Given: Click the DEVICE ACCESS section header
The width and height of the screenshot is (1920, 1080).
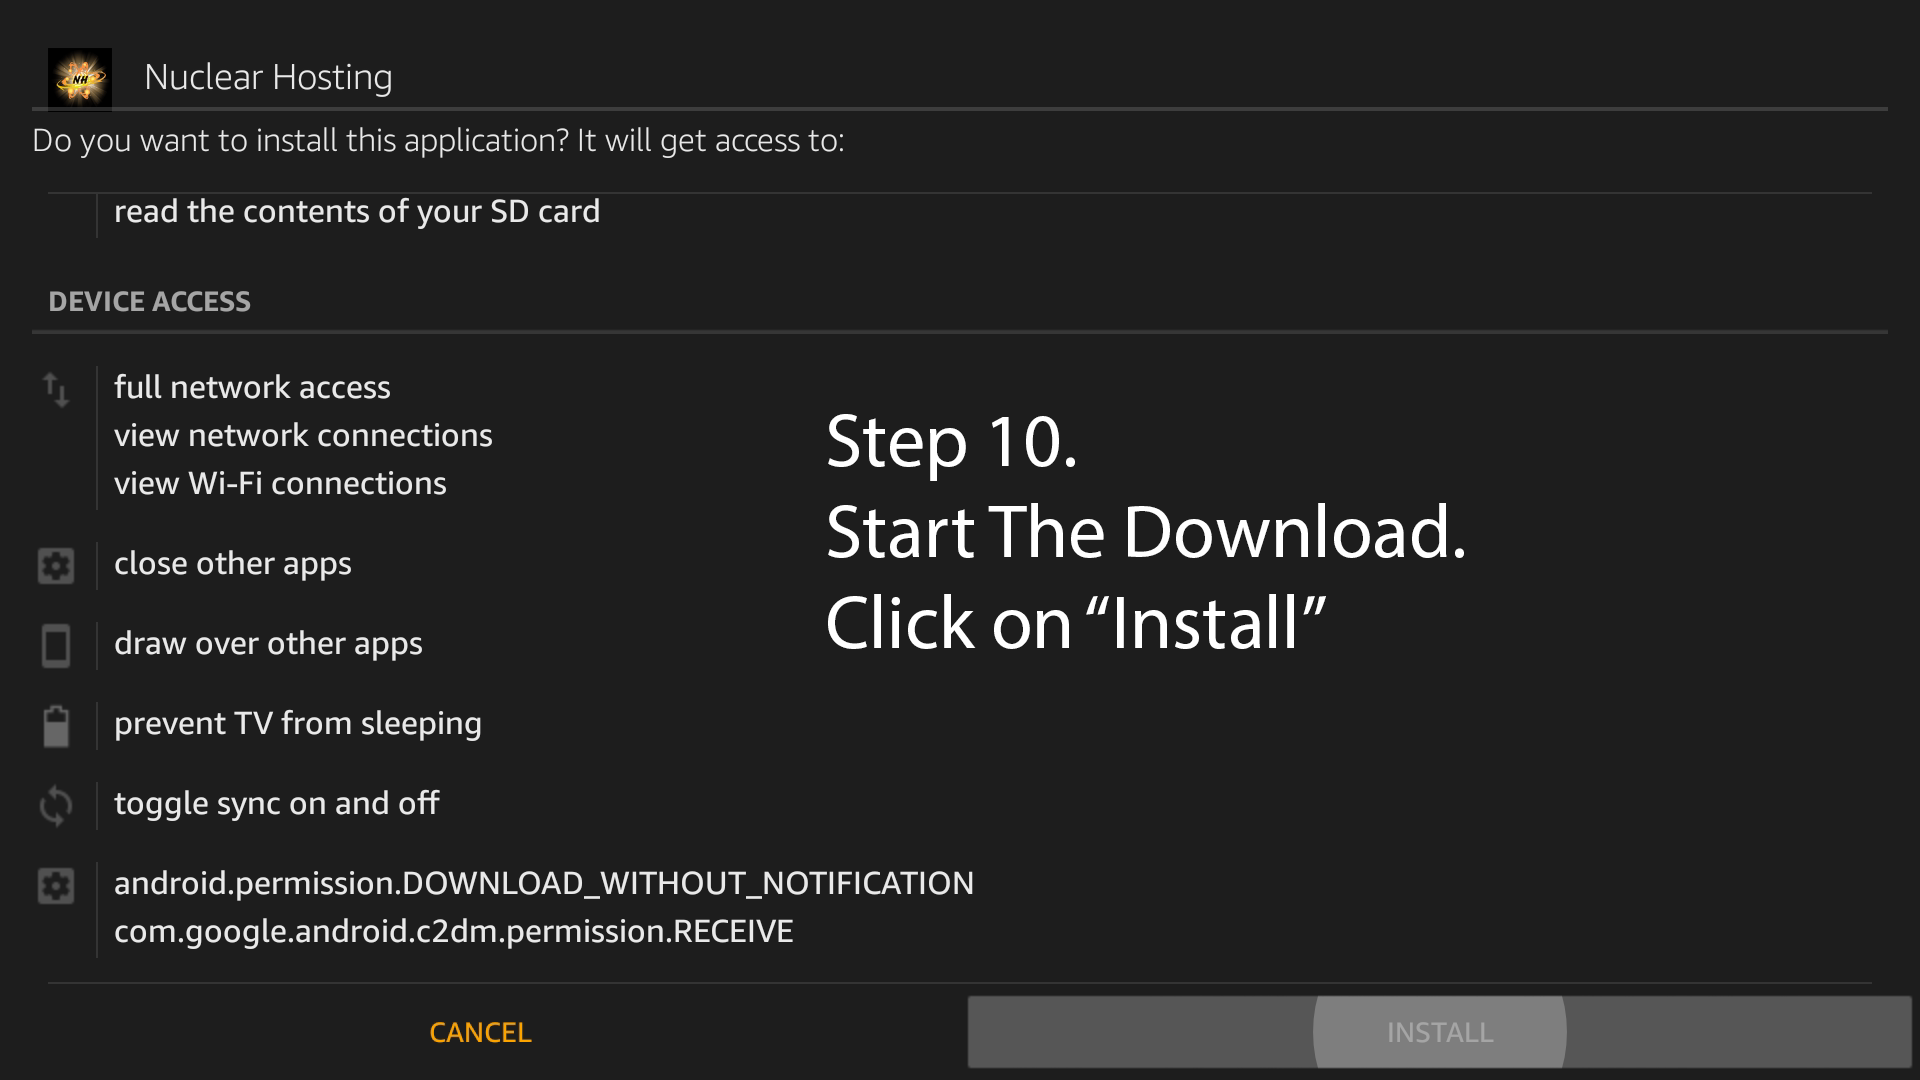Looking at the screenshot, I should coord(149,301).
